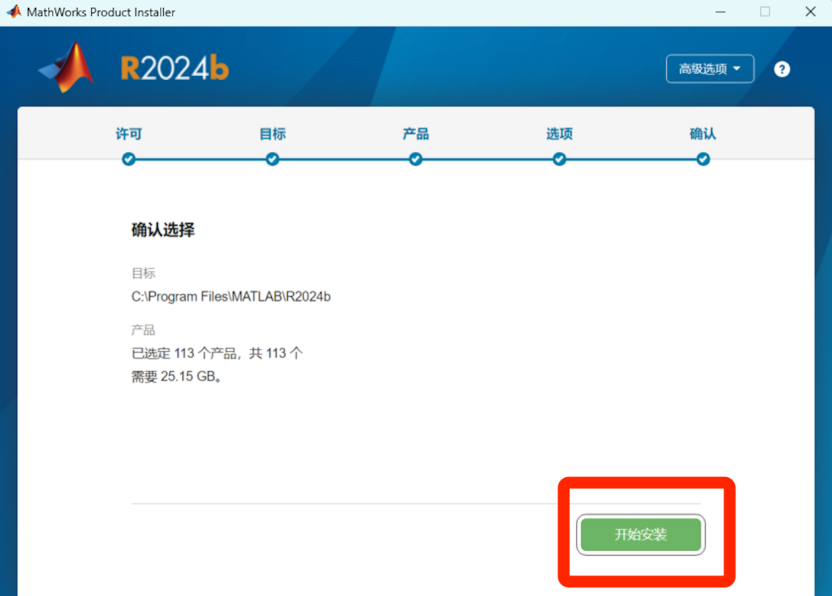
Task: Click the 许可 step checkmark icon
Action: coord(128,157)
